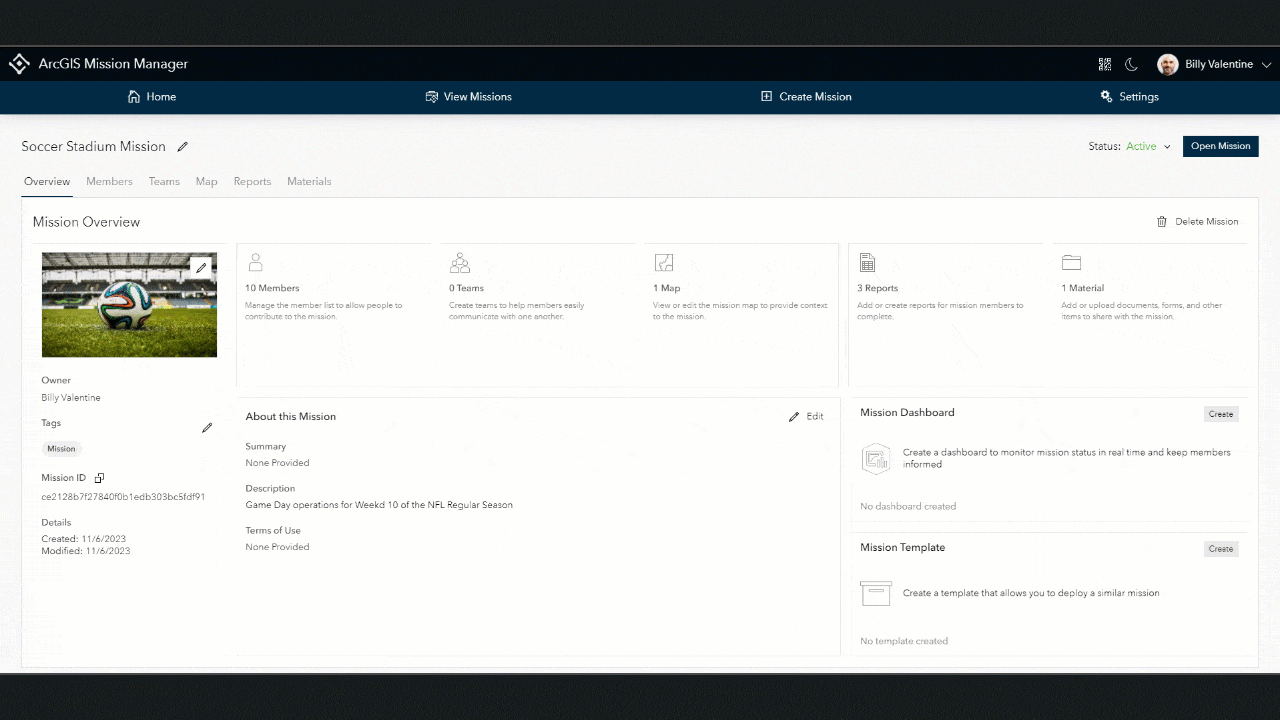Switch to the Materials tab
Image resolution: width=1280 pixels, height=720 pixels.
309,182
